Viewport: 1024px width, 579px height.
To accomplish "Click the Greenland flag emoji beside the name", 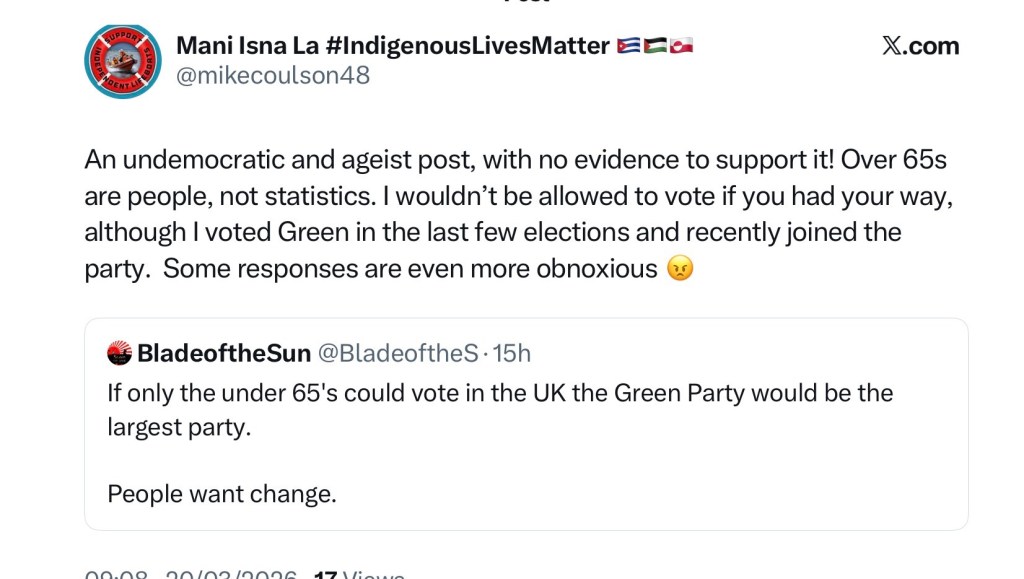I will point(682,46).
